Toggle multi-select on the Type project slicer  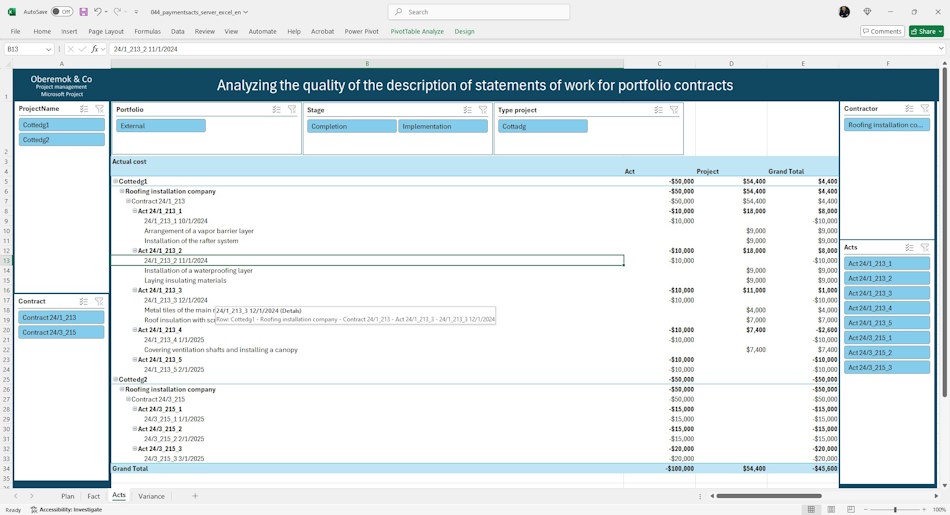click(x=658, y=110)
